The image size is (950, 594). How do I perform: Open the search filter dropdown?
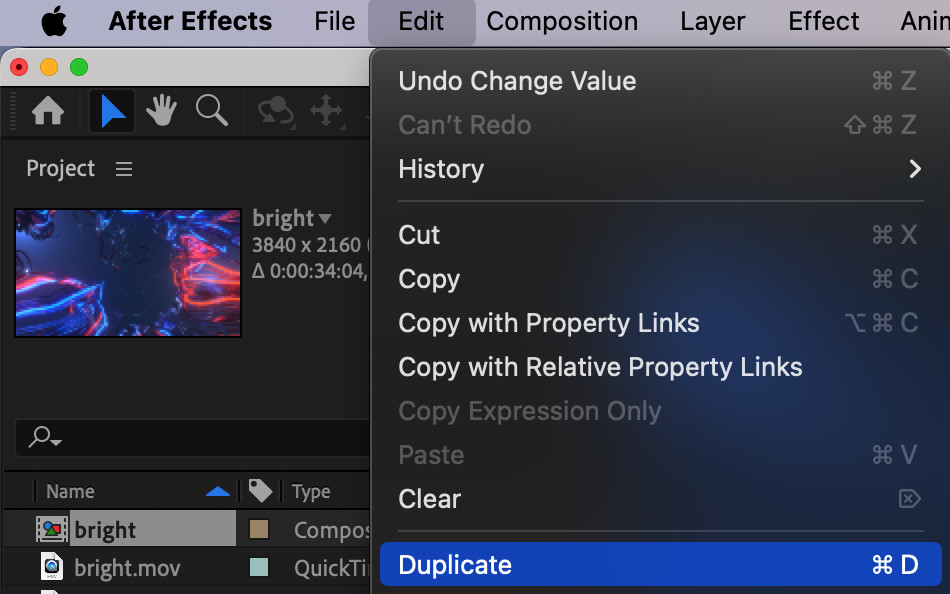(x=45, y=437)
